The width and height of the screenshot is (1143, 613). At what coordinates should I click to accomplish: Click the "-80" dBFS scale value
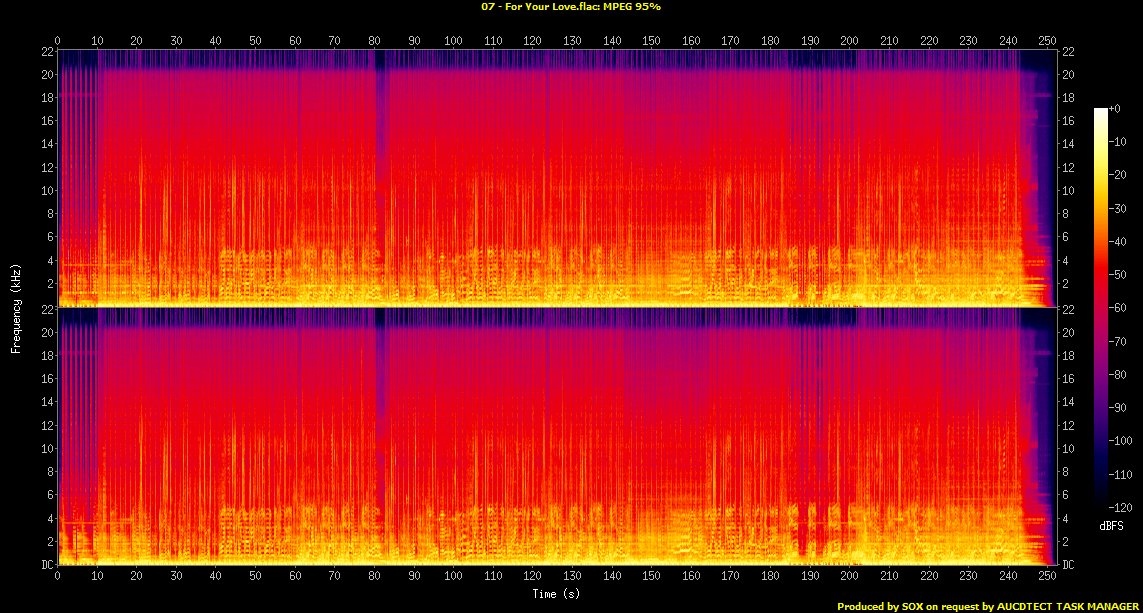click(1117, 375)
